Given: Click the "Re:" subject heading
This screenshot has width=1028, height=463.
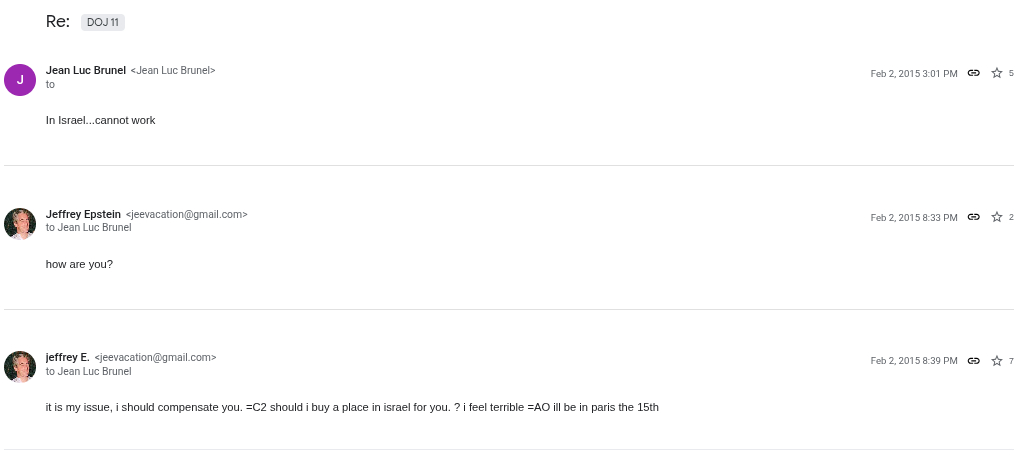Looking at the screenshot, I should pos(57,22).
